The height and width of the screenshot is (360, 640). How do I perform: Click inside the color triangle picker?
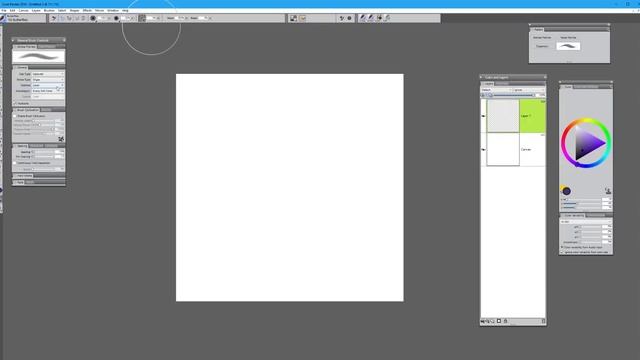tap(587, 143)
